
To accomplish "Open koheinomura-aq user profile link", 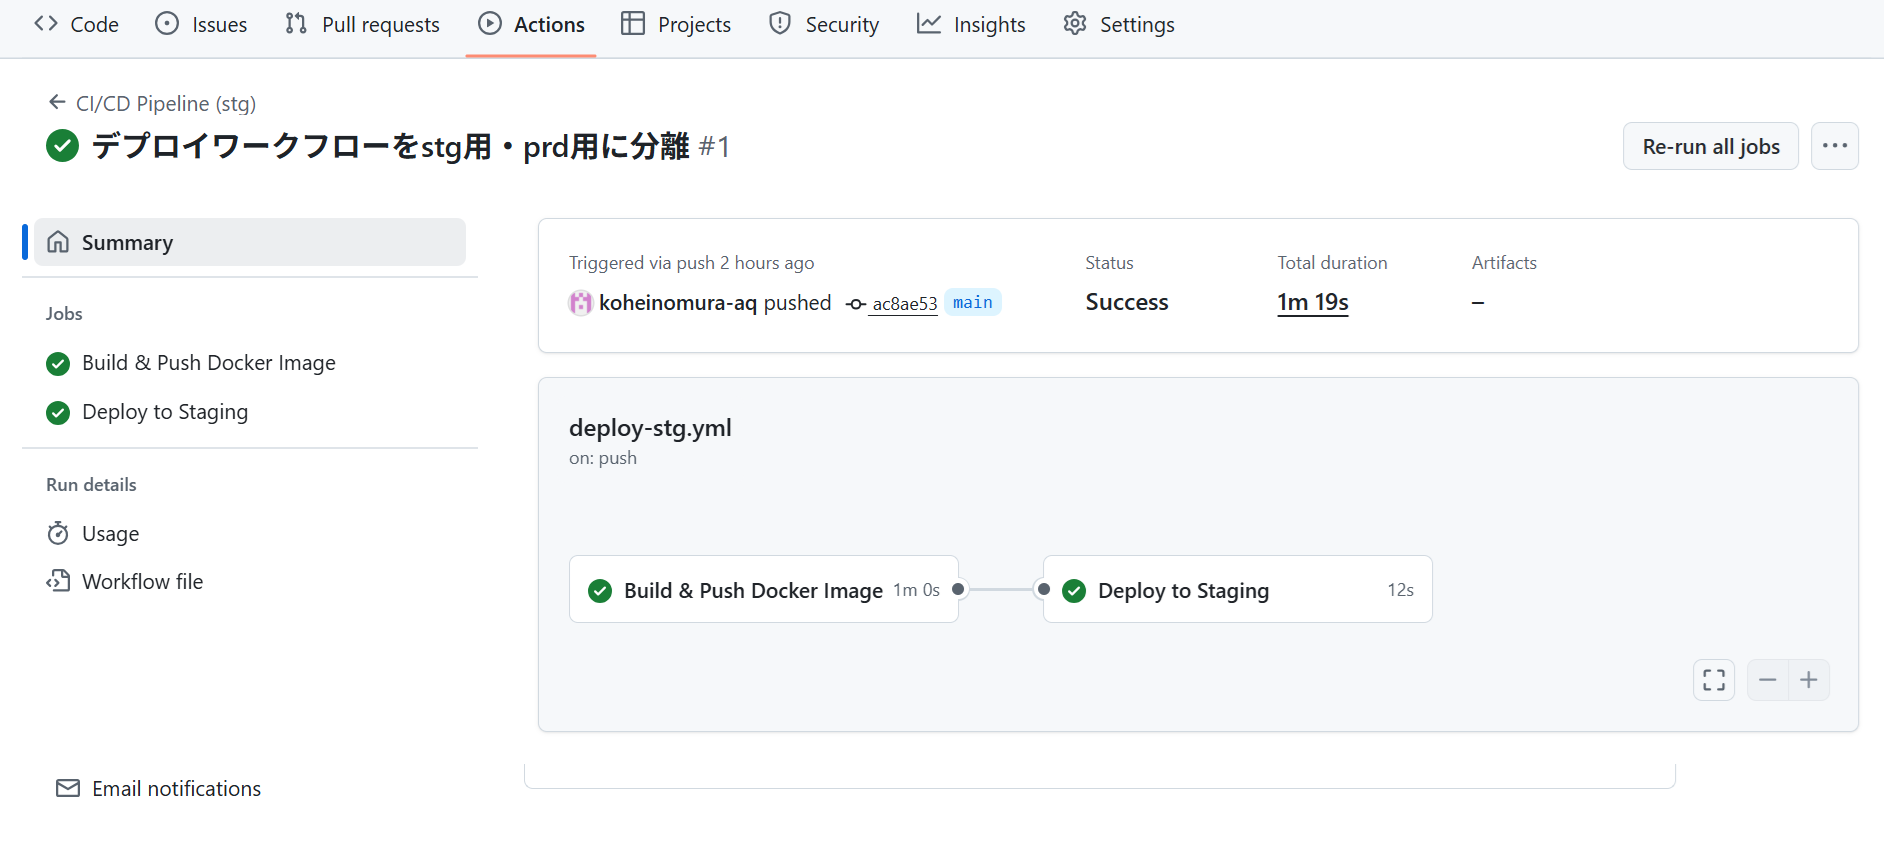I will 678,303.
